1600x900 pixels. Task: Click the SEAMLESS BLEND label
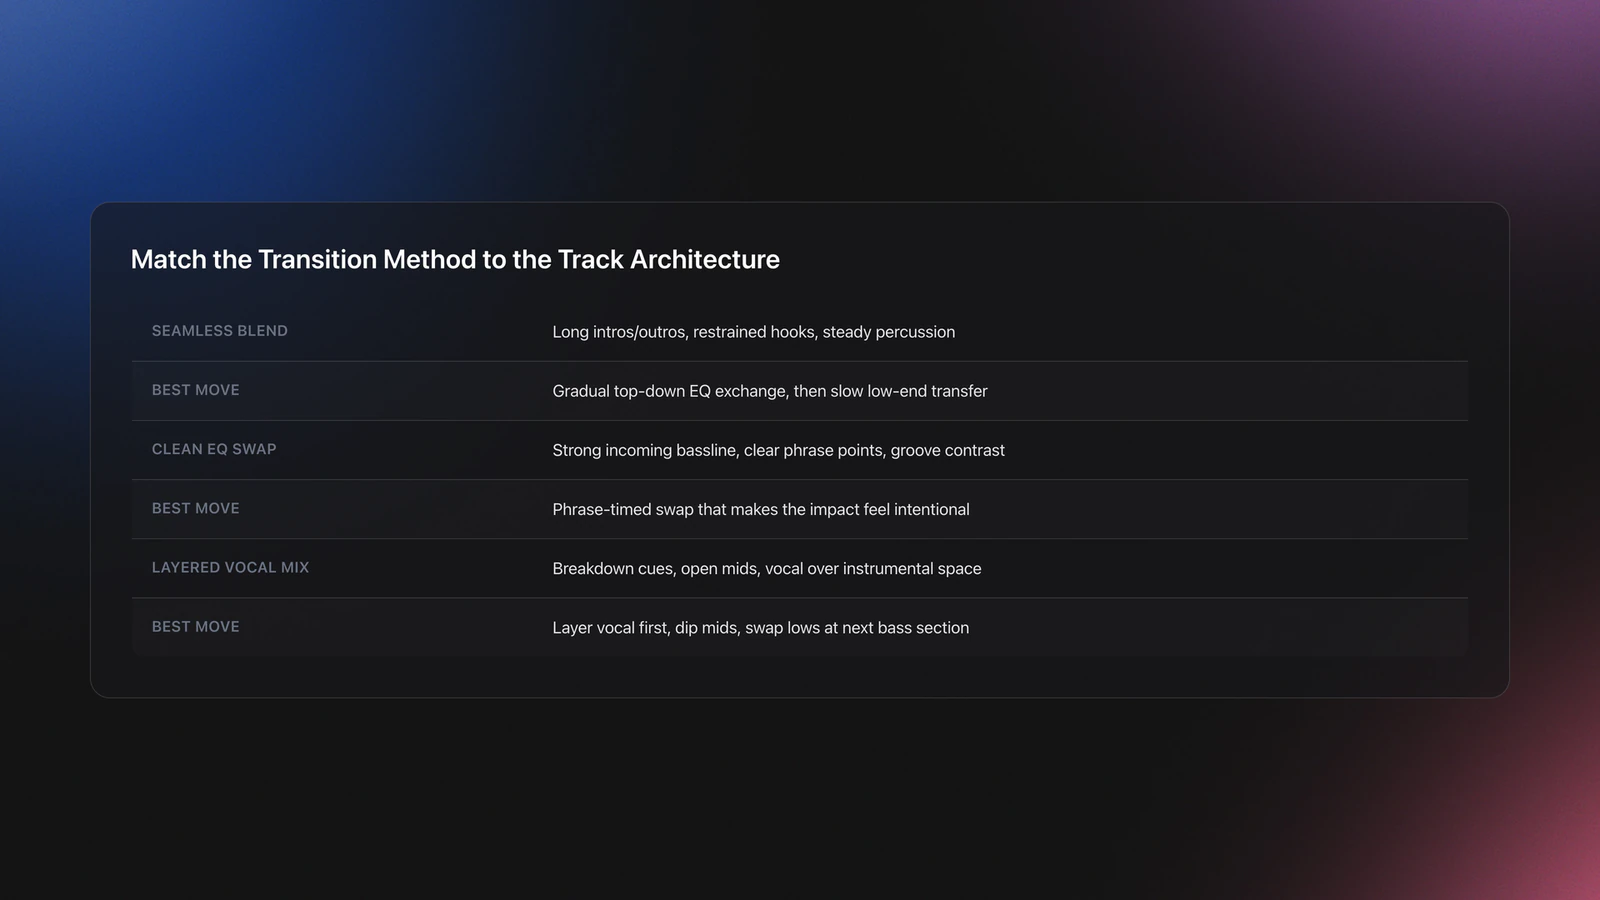[220, 331]
